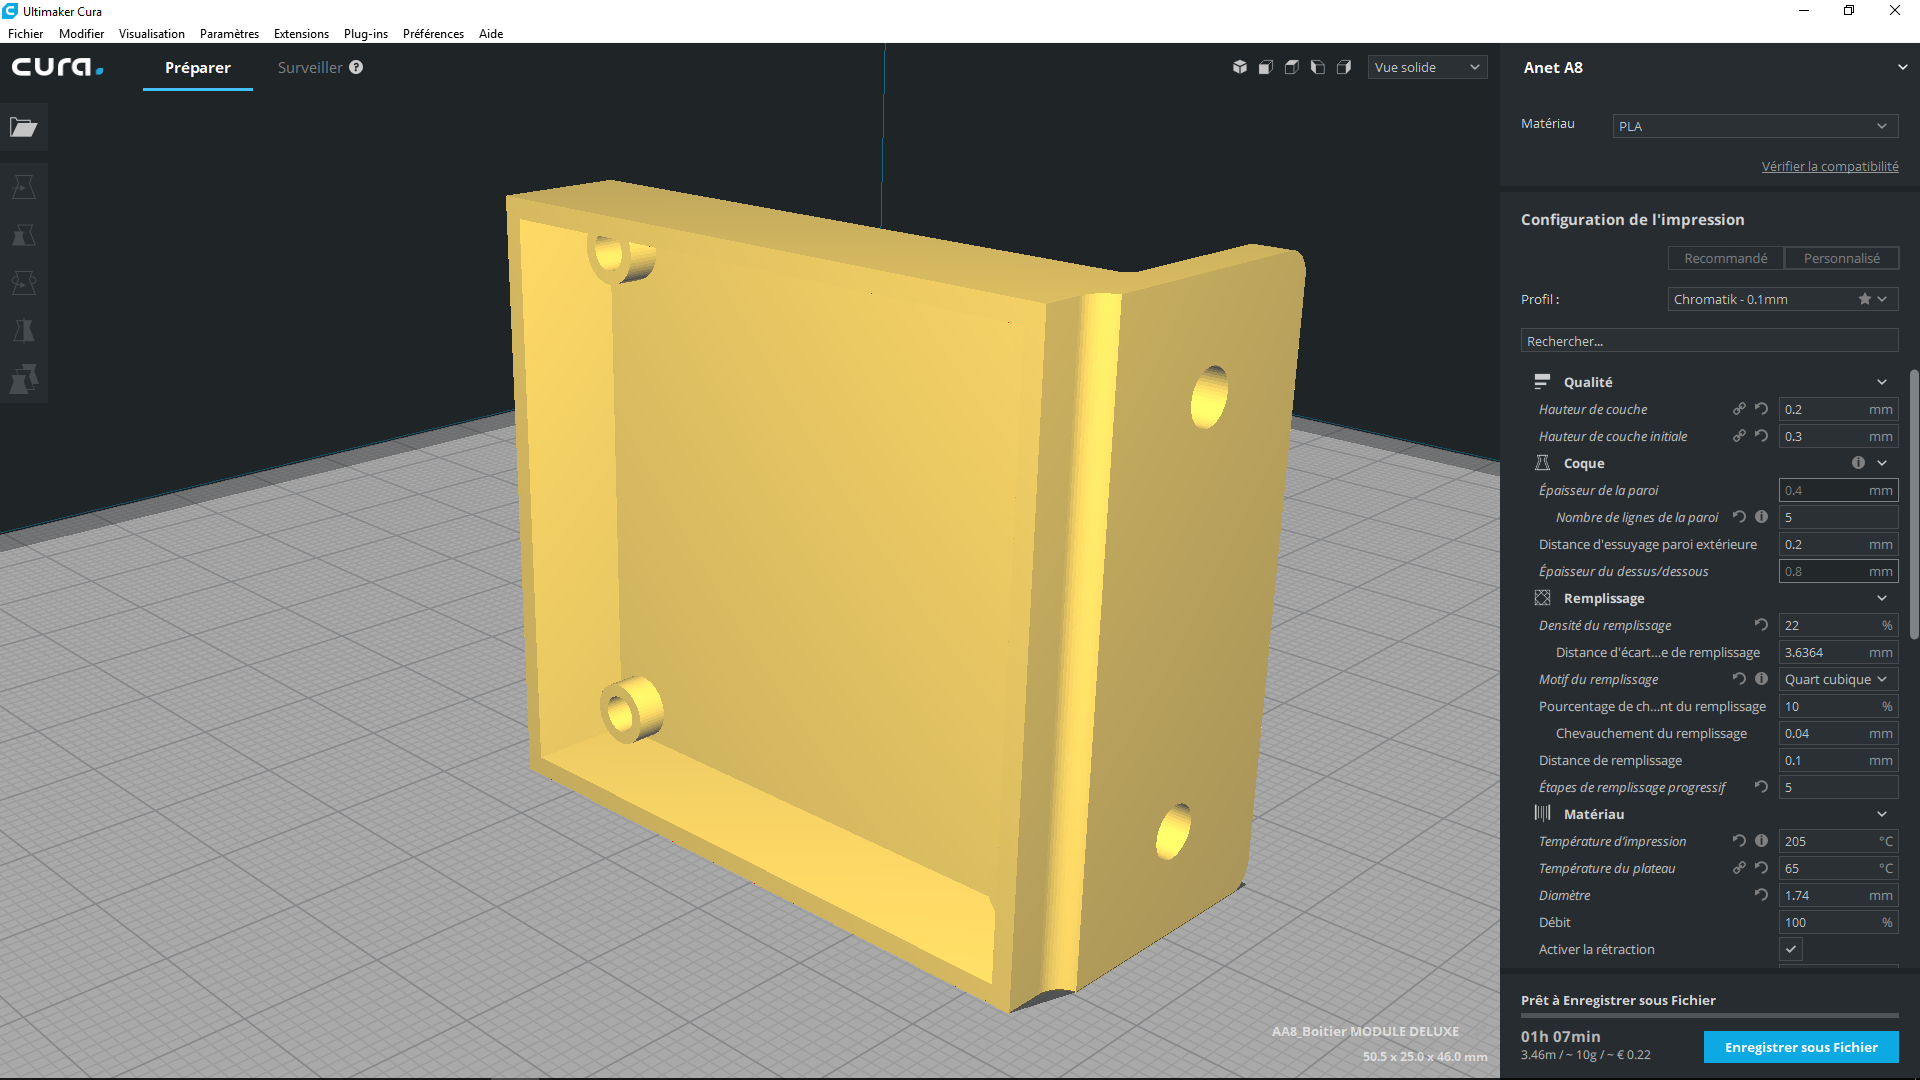Select the Per Model Settings tool
The height and width of the screenshot is (1080, 1920).
24,379
